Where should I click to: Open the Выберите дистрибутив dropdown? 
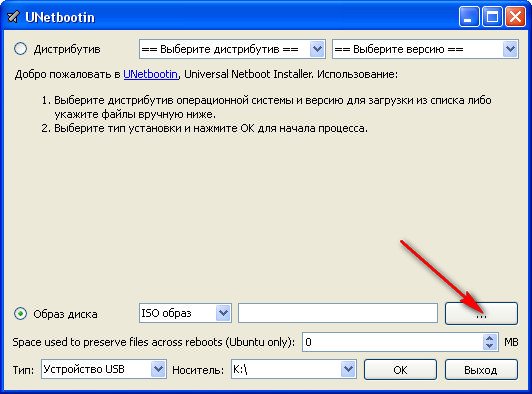click(232, 49)
